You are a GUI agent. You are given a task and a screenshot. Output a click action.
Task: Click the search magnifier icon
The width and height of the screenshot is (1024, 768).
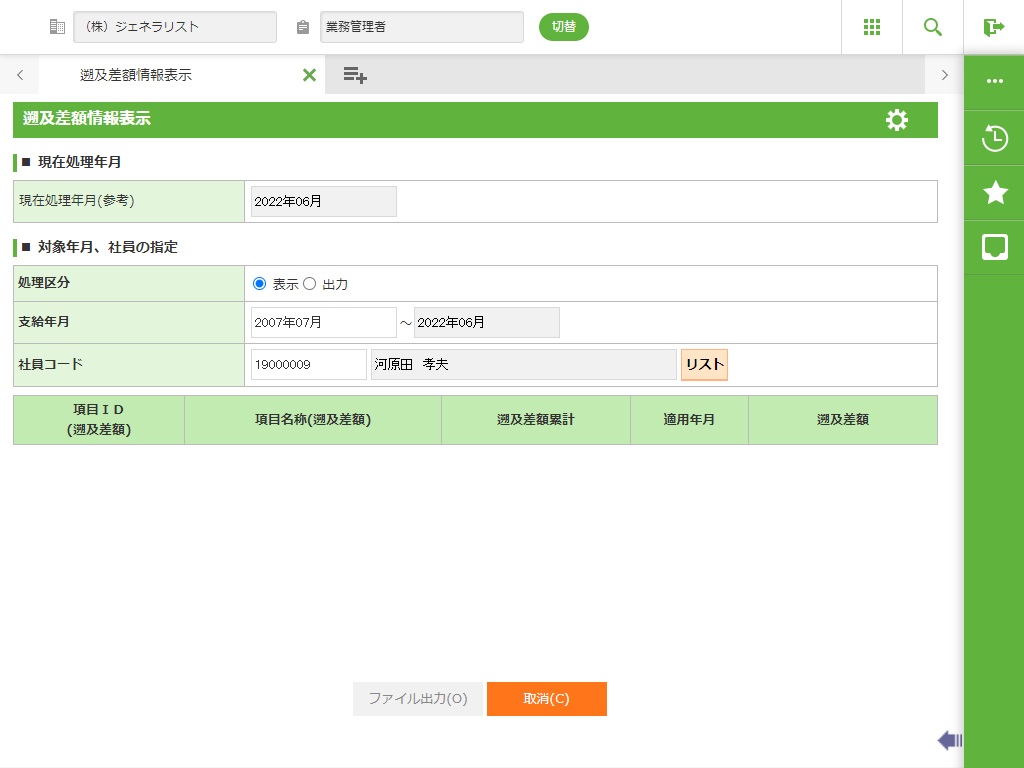933,27
